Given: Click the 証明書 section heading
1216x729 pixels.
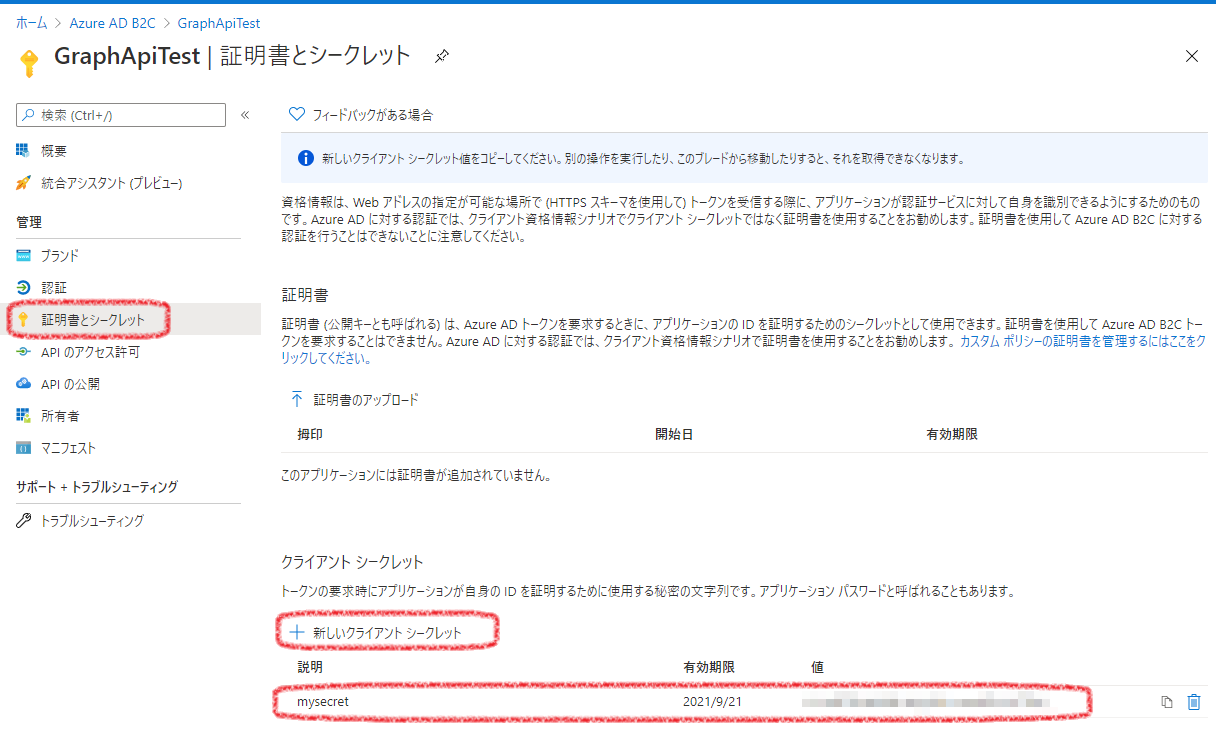Looking at the screenshot, I should coord(305,295).
